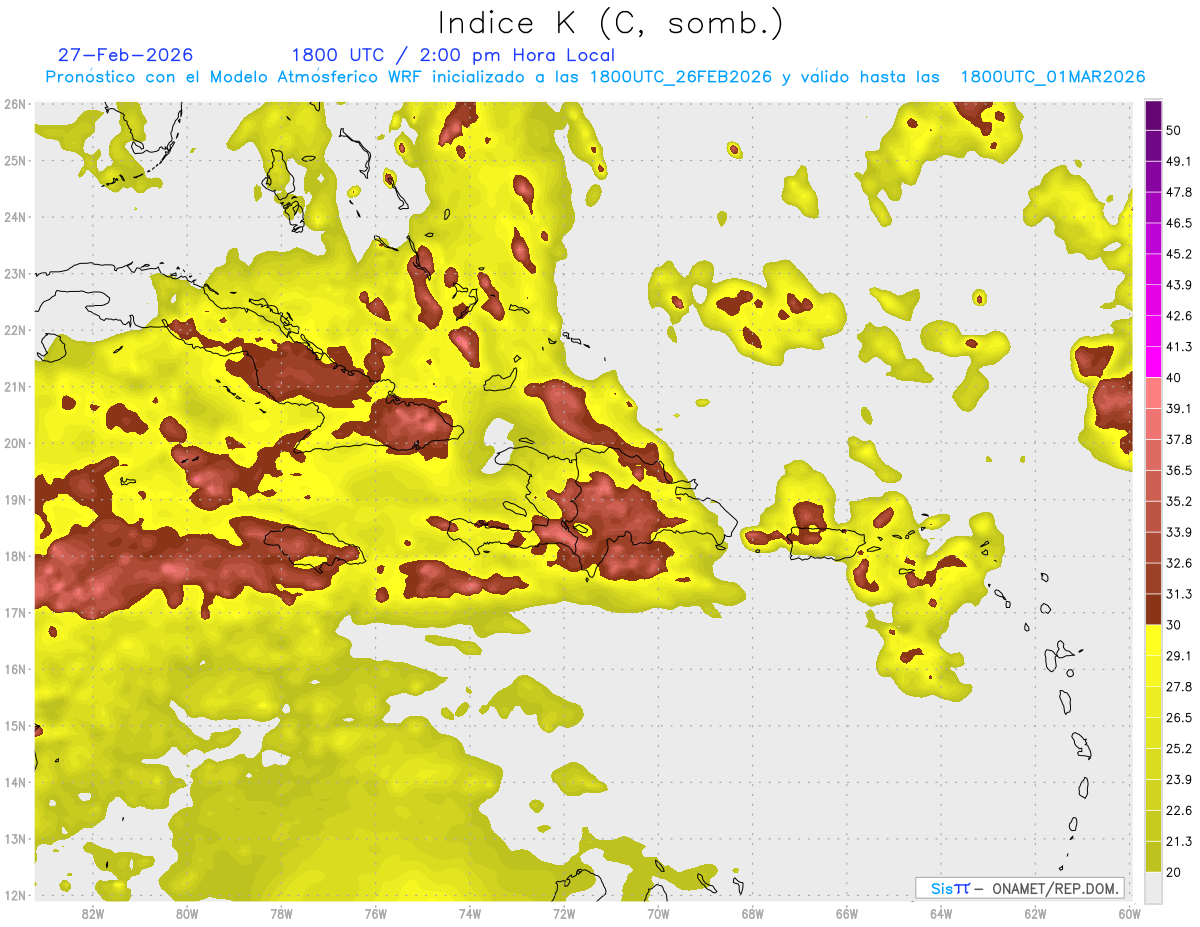This screenshot has width=1200, height=927.
Task: Click the '46.5' color scale label
Action: [x=1179, y=223]
